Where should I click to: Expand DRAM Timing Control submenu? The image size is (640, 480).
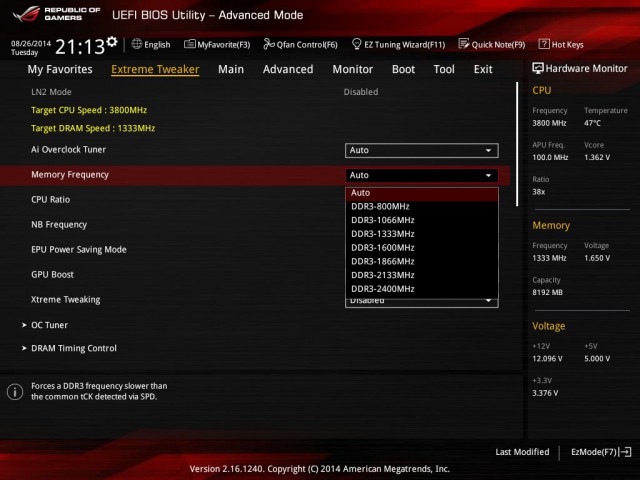(x=69, y=348)
